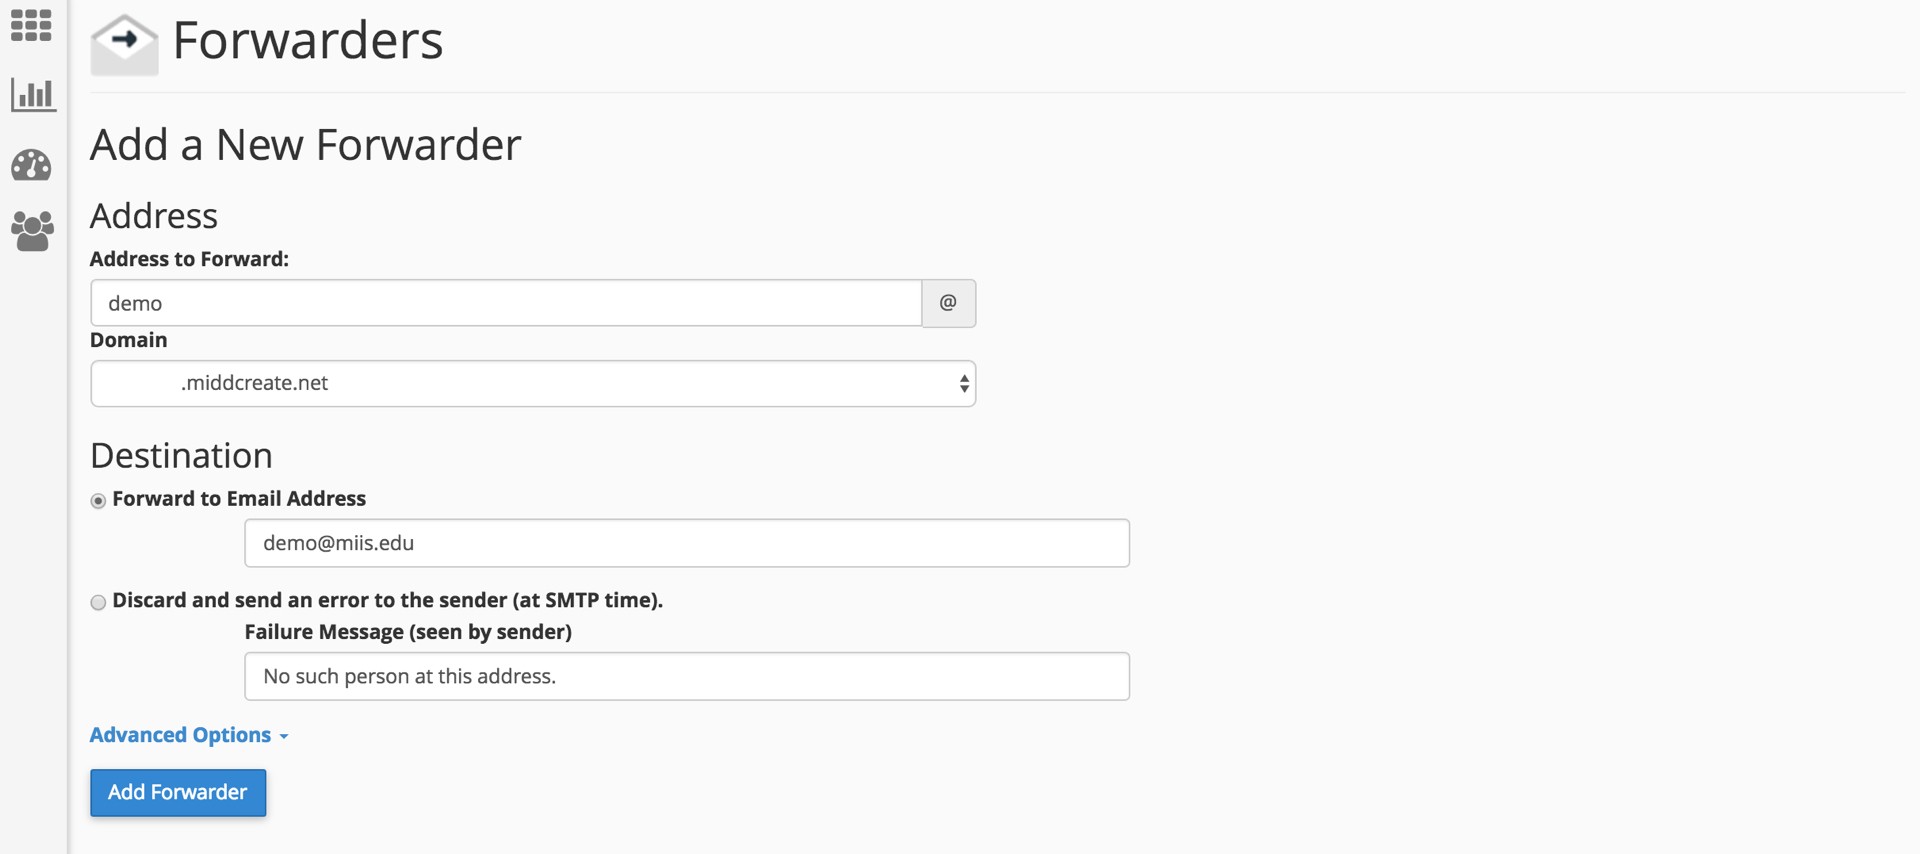This screenshot has width=1920, height=854.
Task: Select Forward to Email Address option
Action: pos(98,501)
